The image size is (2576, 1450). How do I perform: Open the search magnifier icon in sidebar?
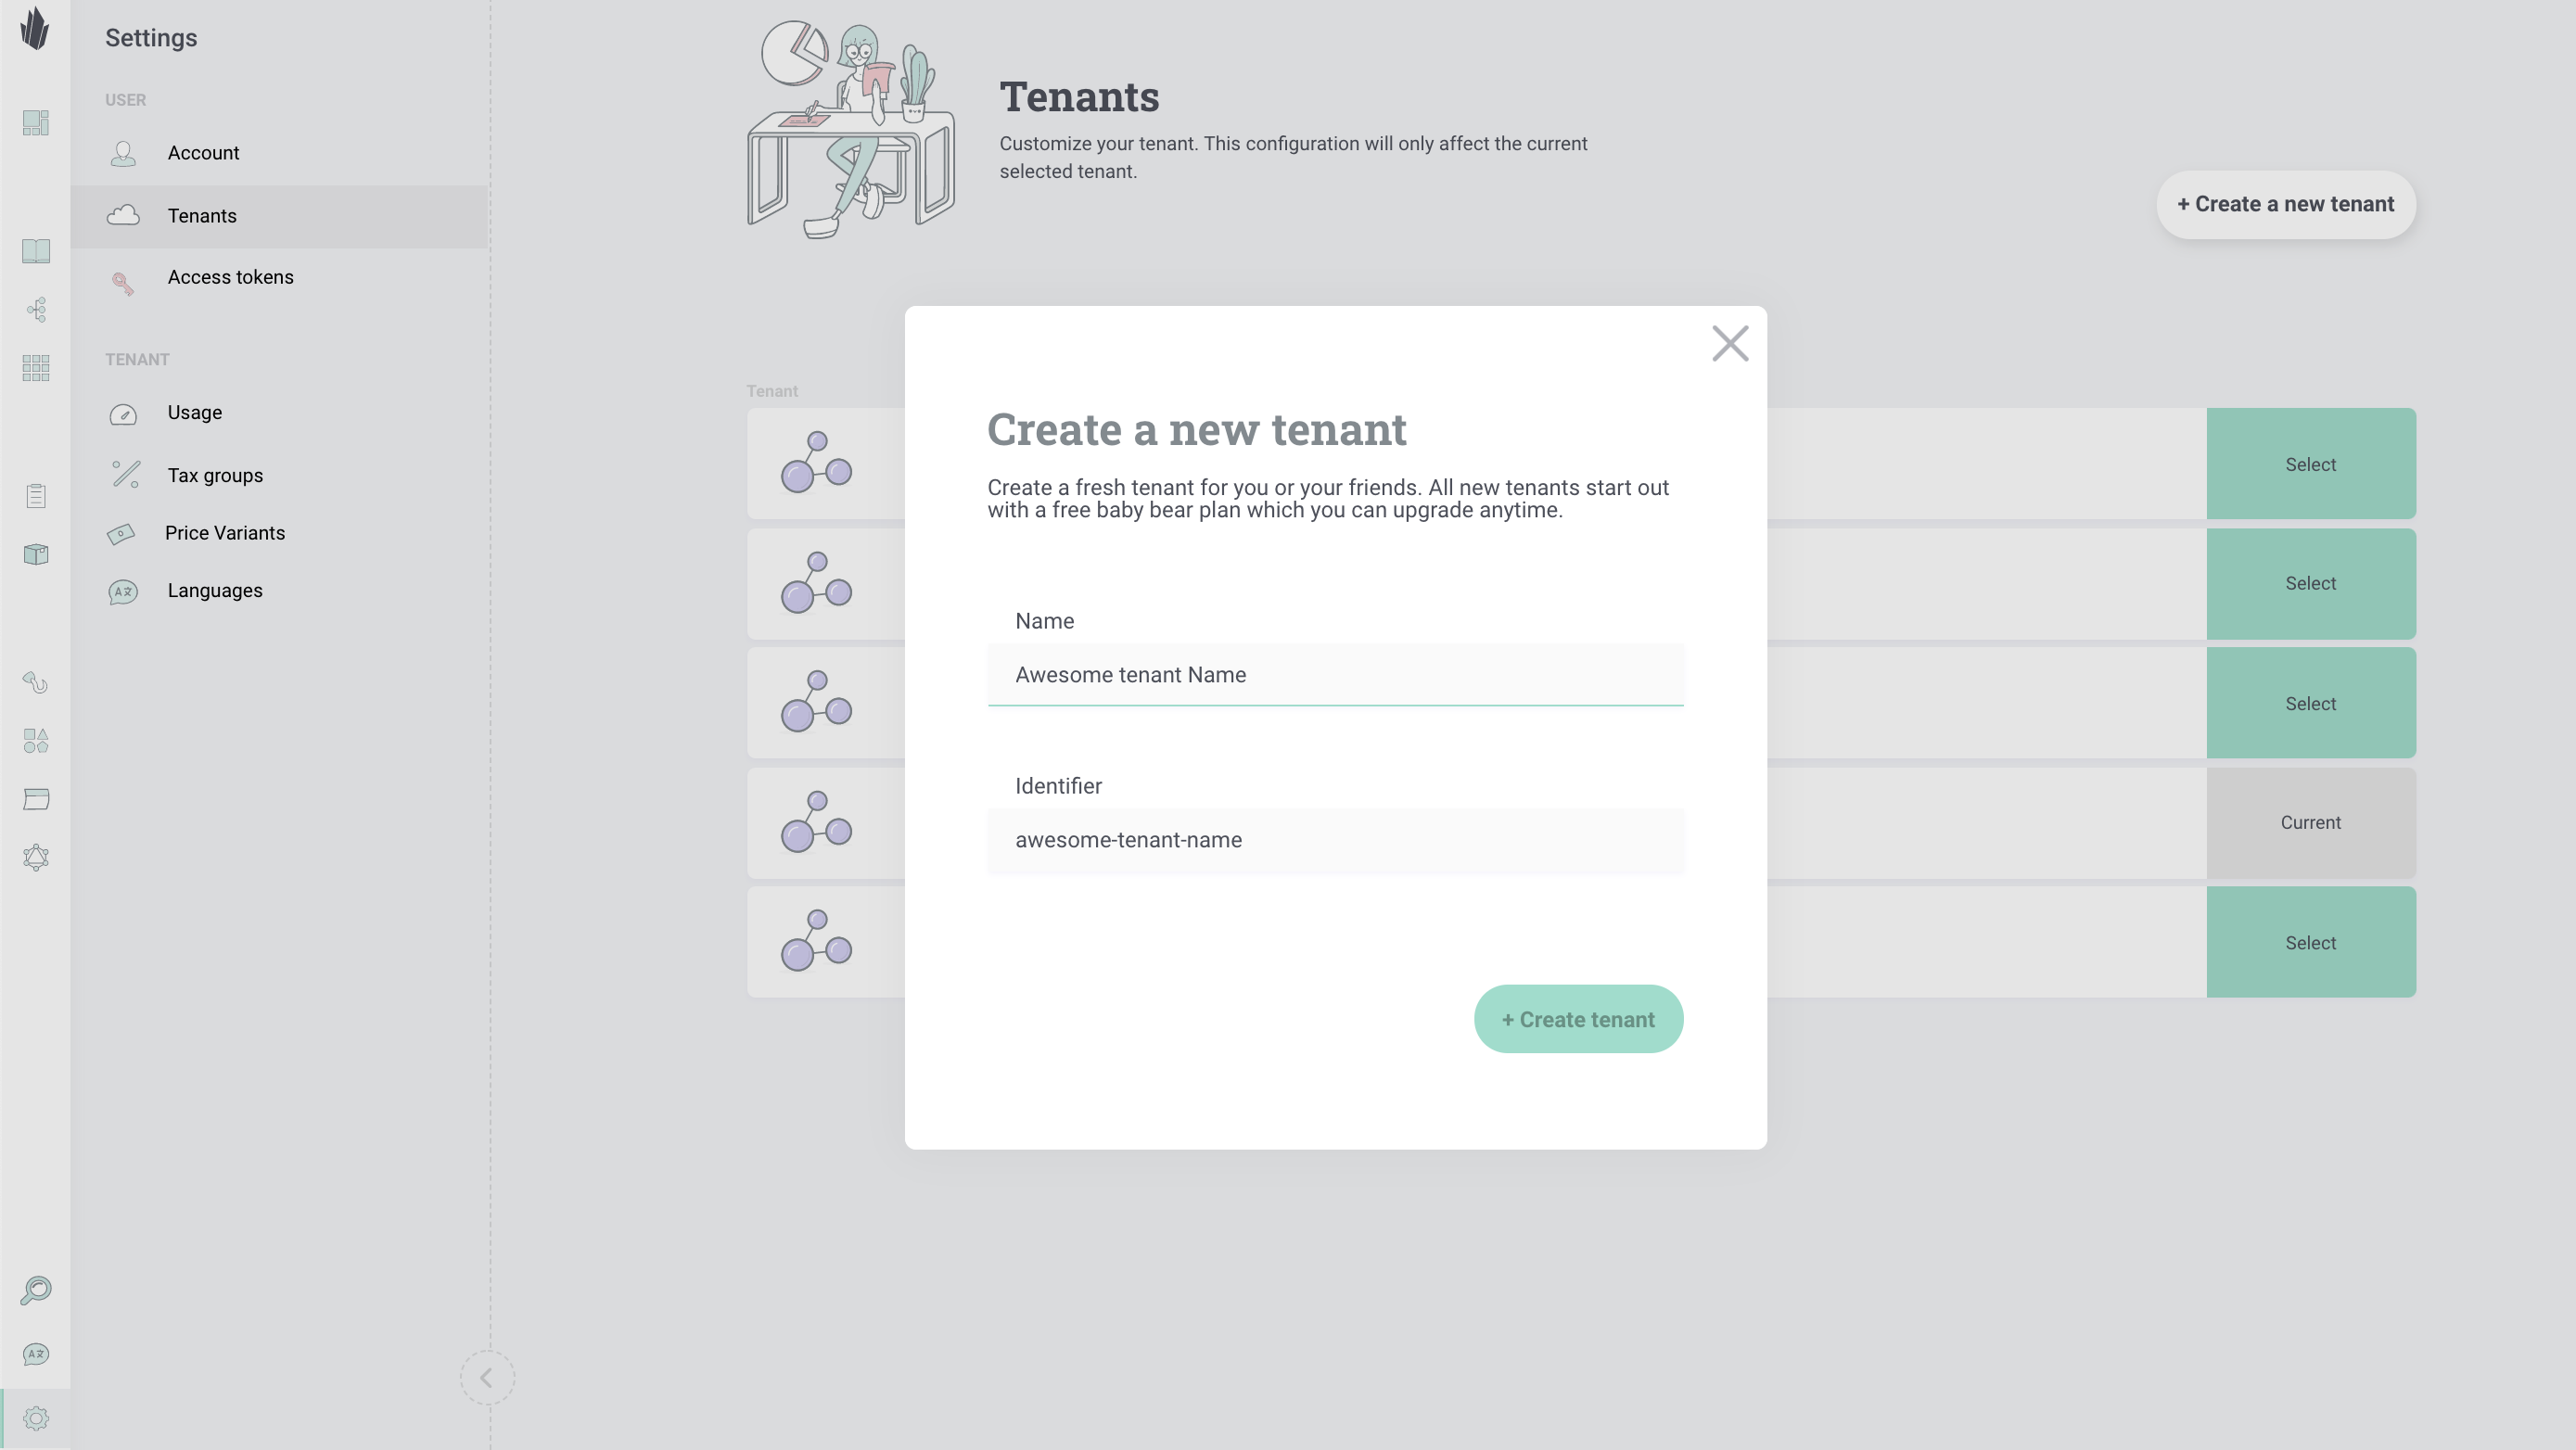(x=36, y=1290)
